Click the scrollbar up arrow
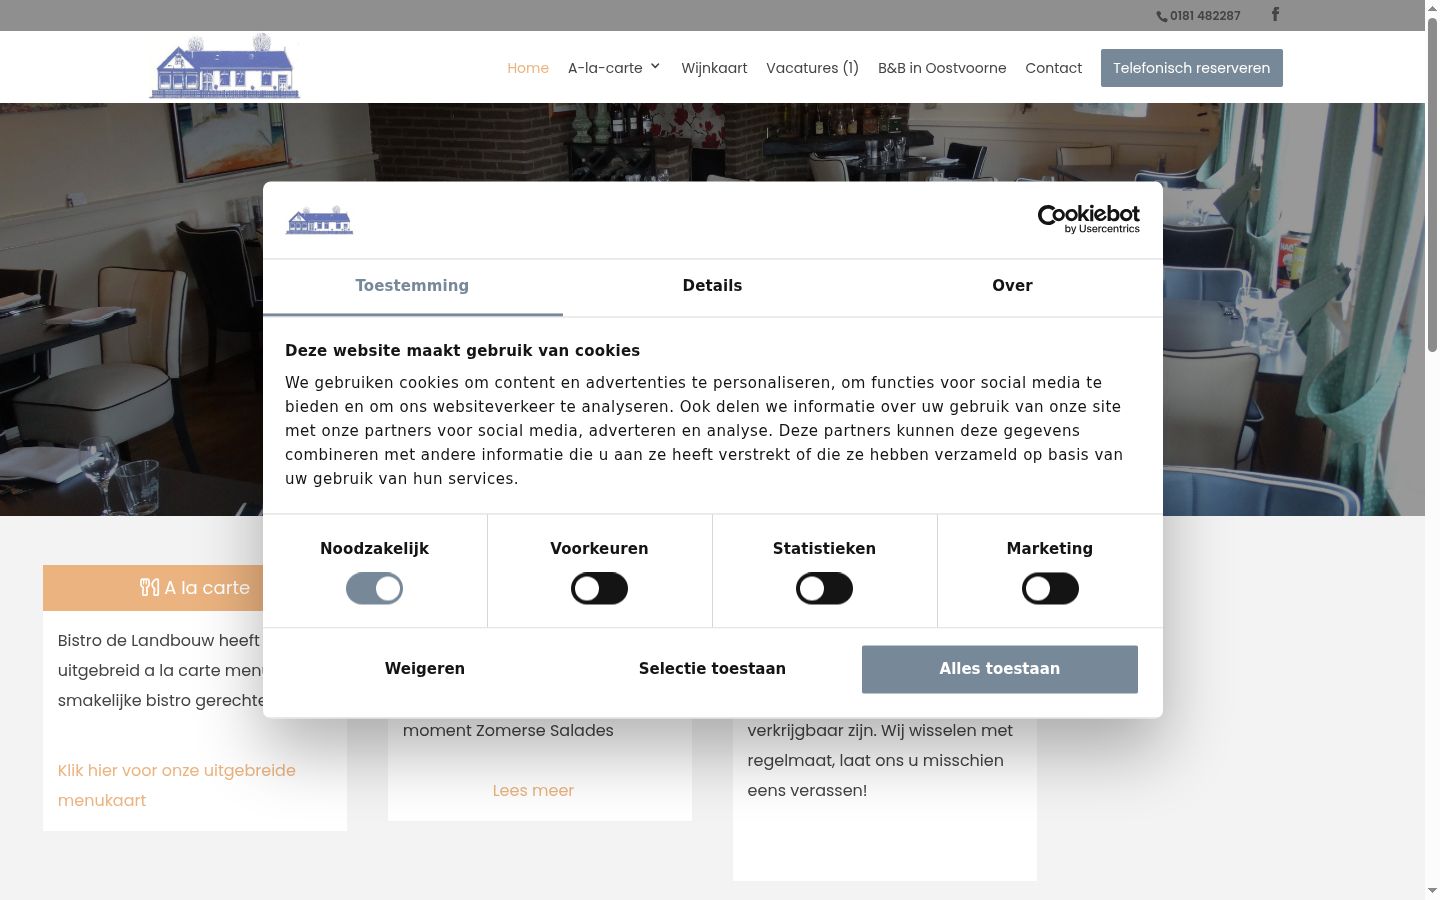This screenshot has height=900, width=1440. (x=1432, y=8)
